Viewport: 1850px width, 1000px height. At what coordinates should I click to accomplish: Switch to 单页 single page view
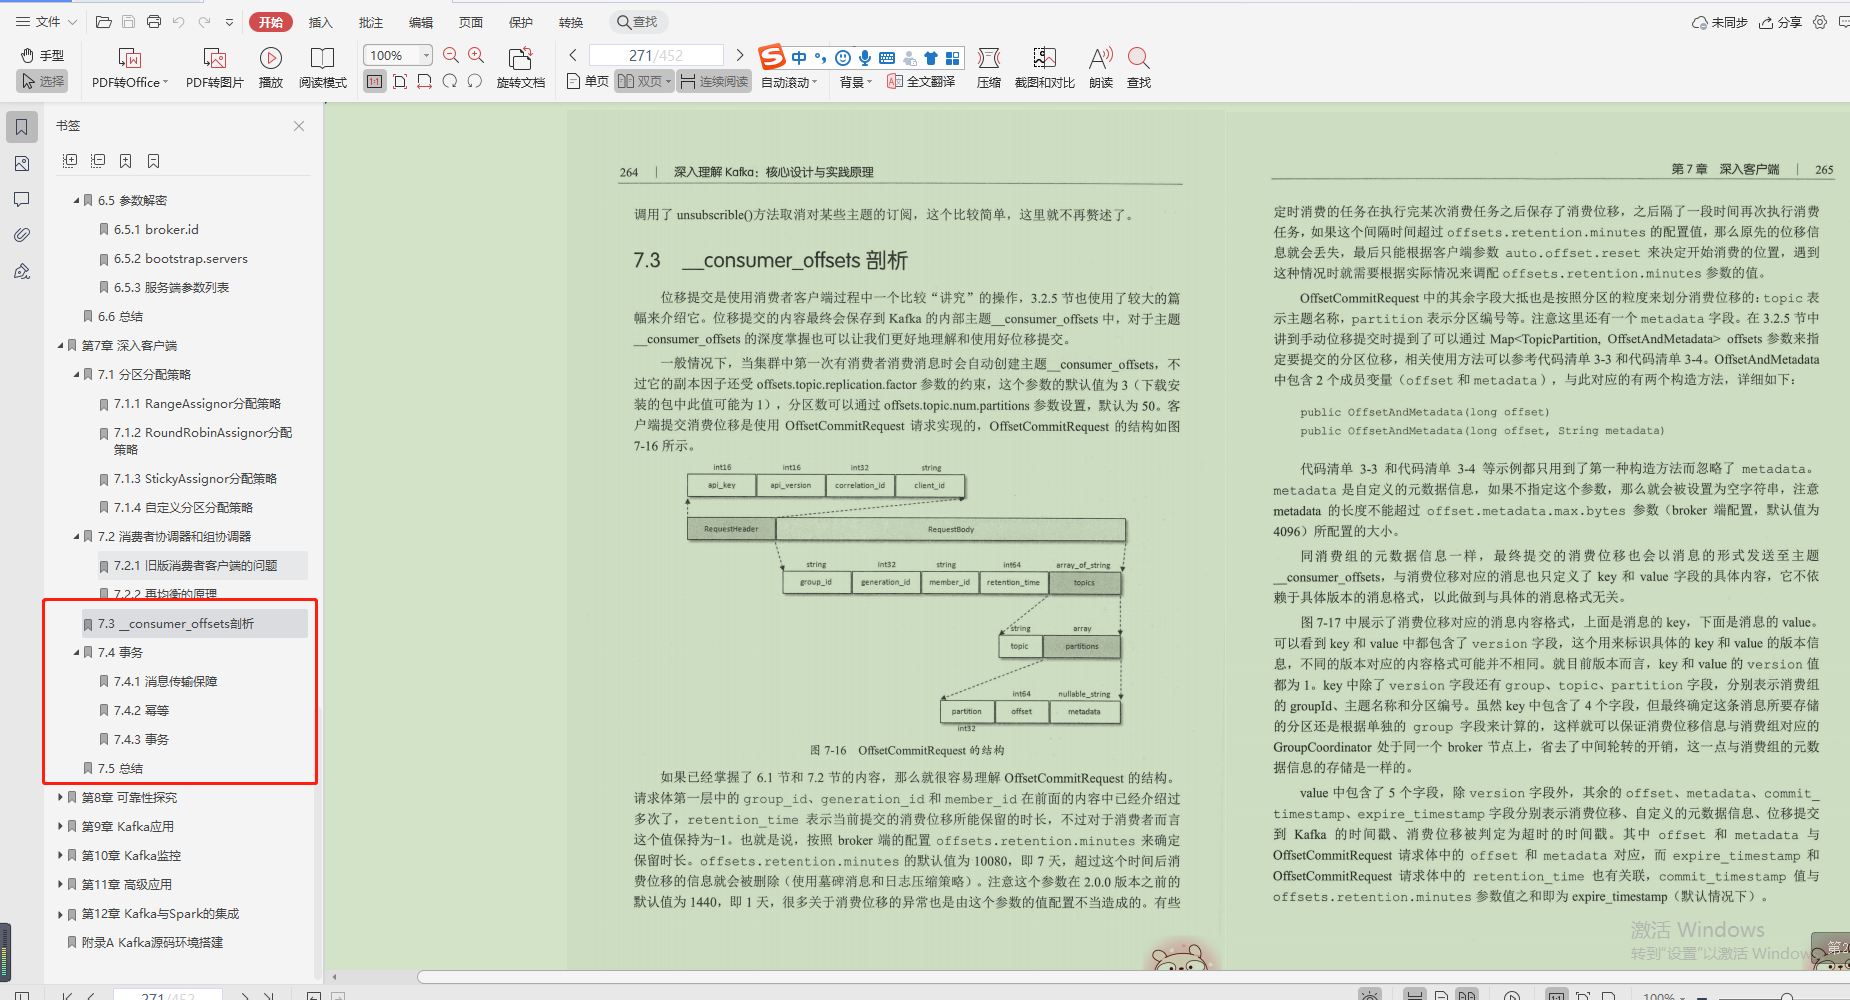point(588,82)
